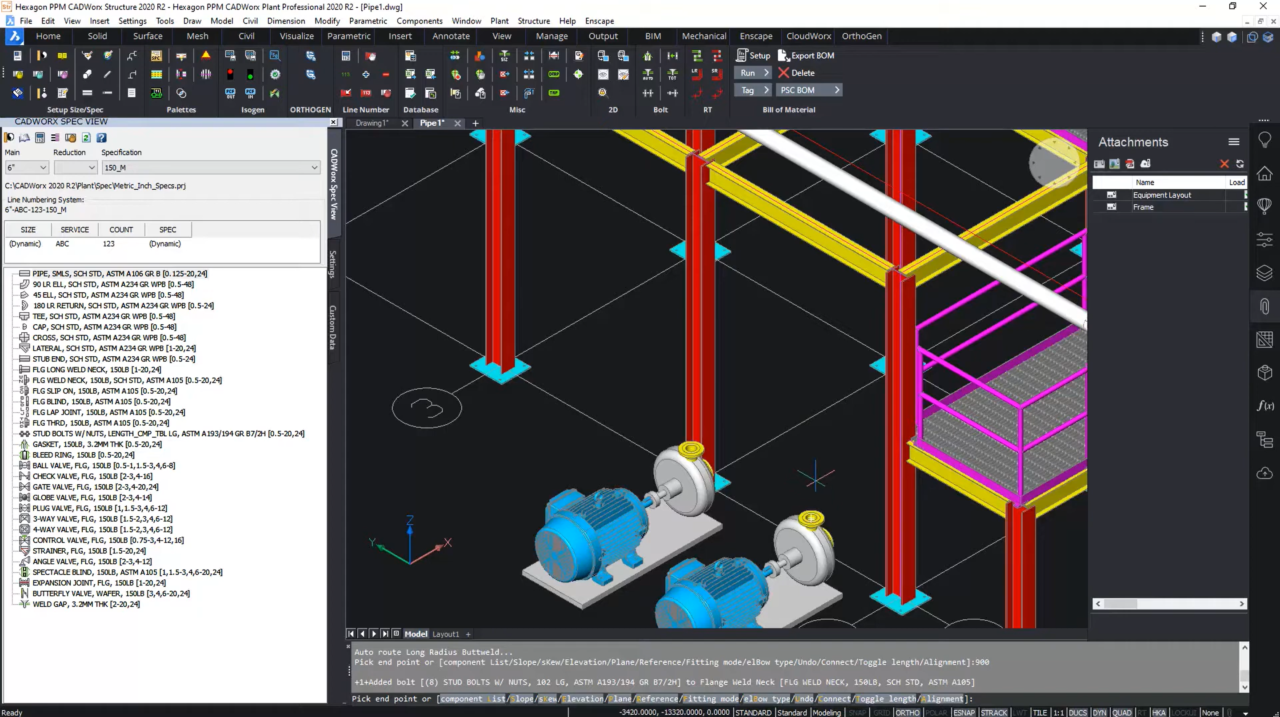Viewport: 1280px width, 717px height.
Task: Switch to the OrthoGen ribbon tab
Action: [x=862, y=36]
